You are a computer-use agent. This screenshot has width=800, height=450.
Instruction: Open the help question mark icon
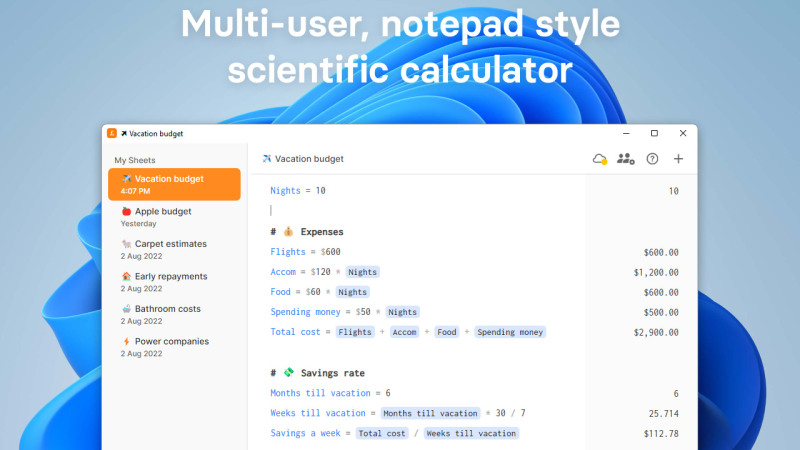652,159
